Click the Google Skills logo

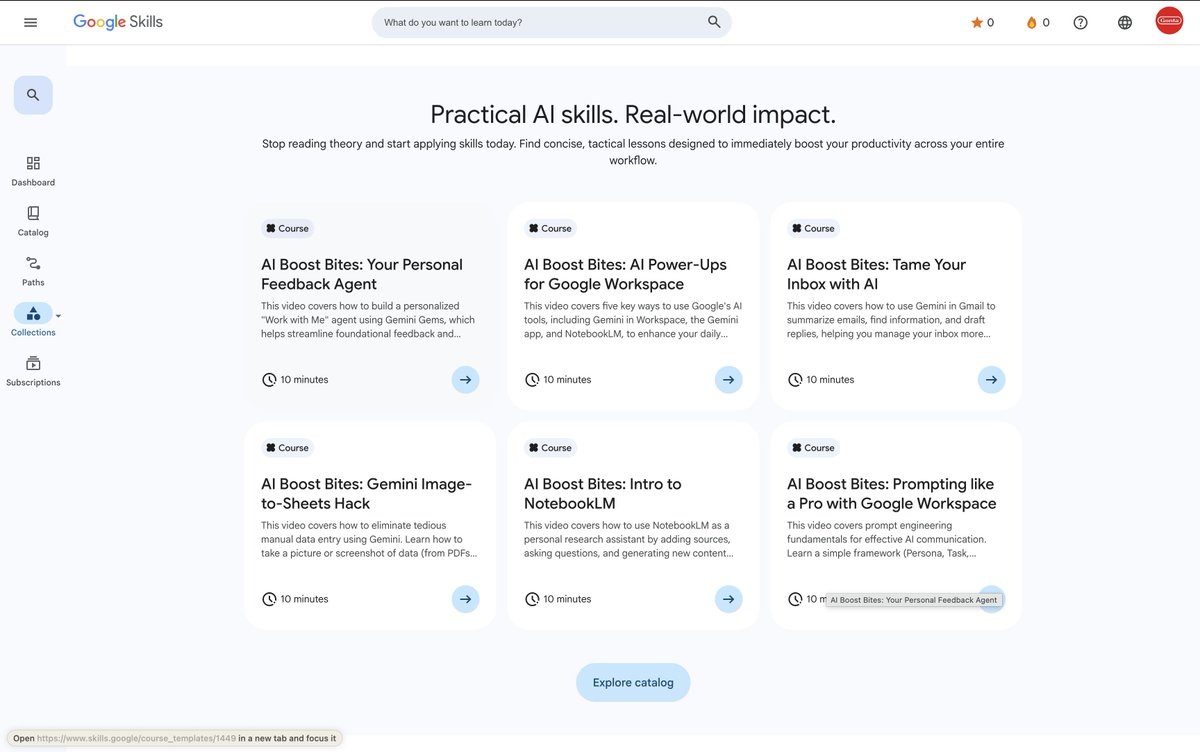(118, 22)
